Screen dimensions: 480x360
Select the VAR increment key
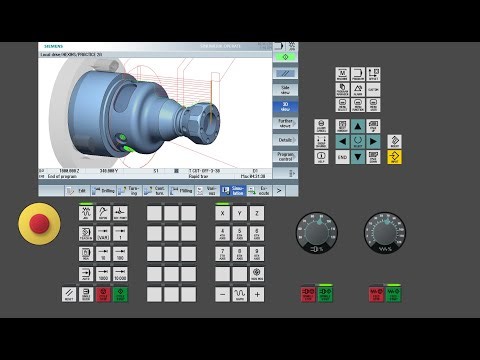pos(103,234)
